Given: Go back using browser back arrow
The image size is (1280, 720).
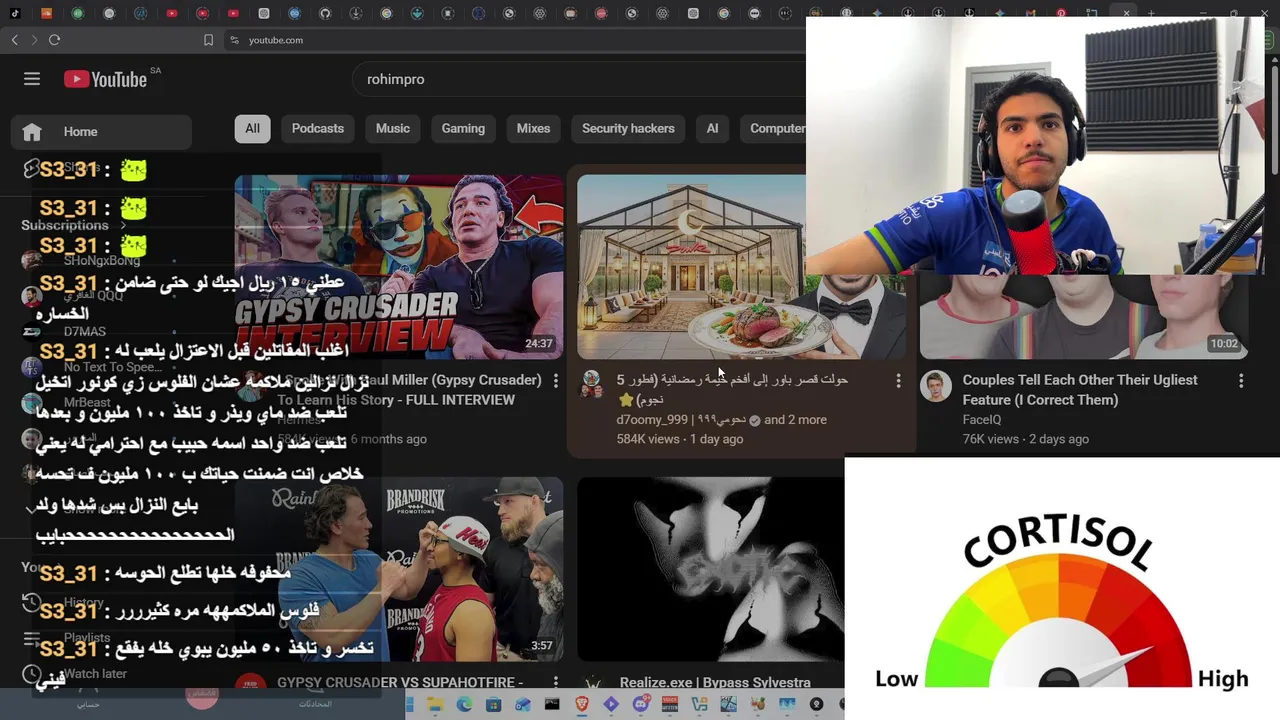Looking at the screenshot, I should (x=14, y=40).
